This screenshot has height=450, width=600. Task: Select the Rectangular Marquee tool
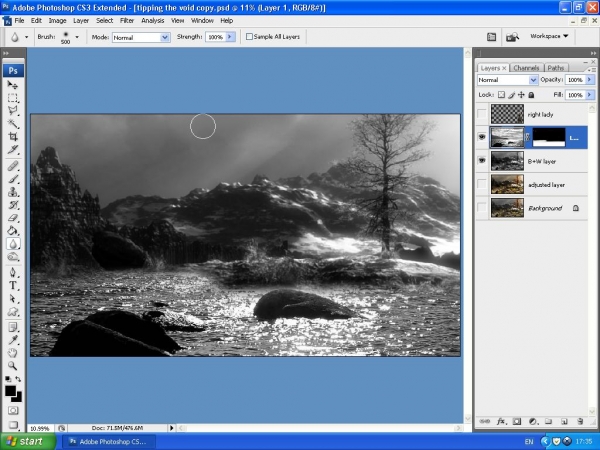13,98
